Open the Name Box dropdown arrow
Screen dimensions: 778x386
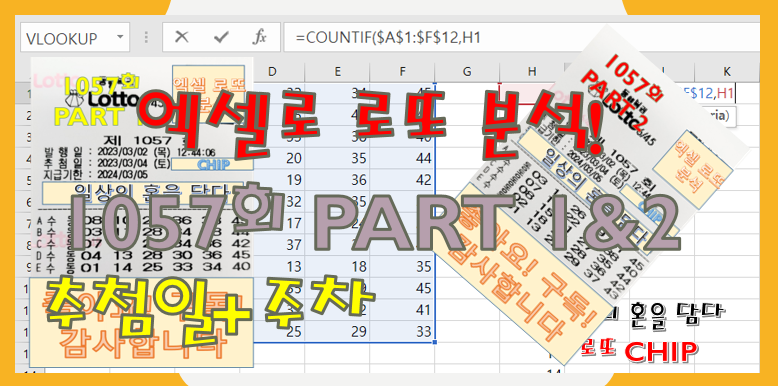click(120, 38)
